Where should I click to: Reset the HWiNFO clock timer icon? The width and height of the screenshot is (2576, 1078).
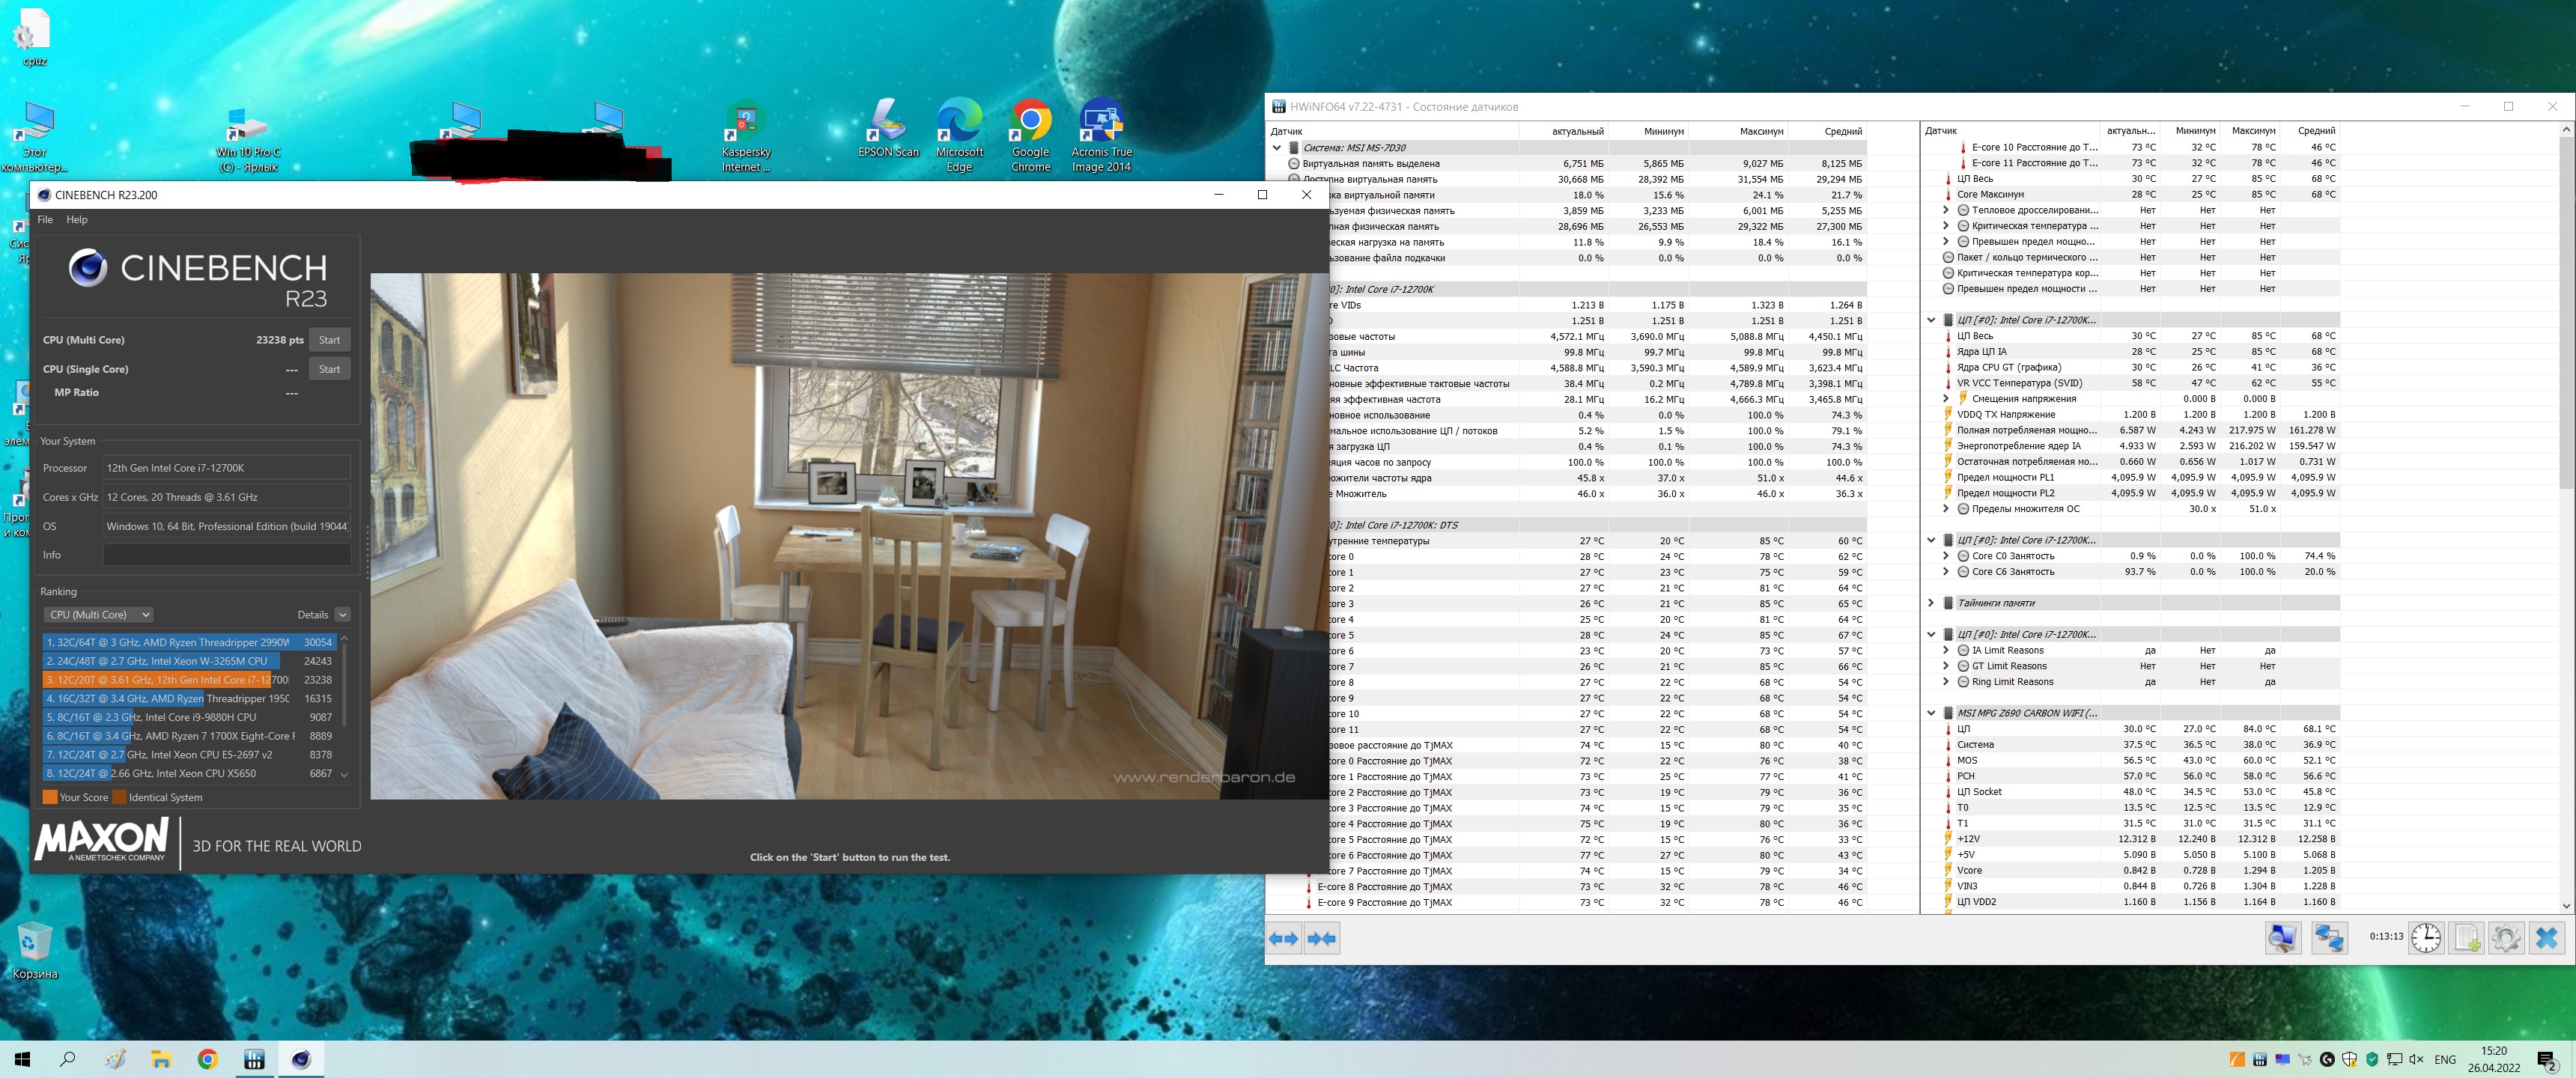(2426, 938)
